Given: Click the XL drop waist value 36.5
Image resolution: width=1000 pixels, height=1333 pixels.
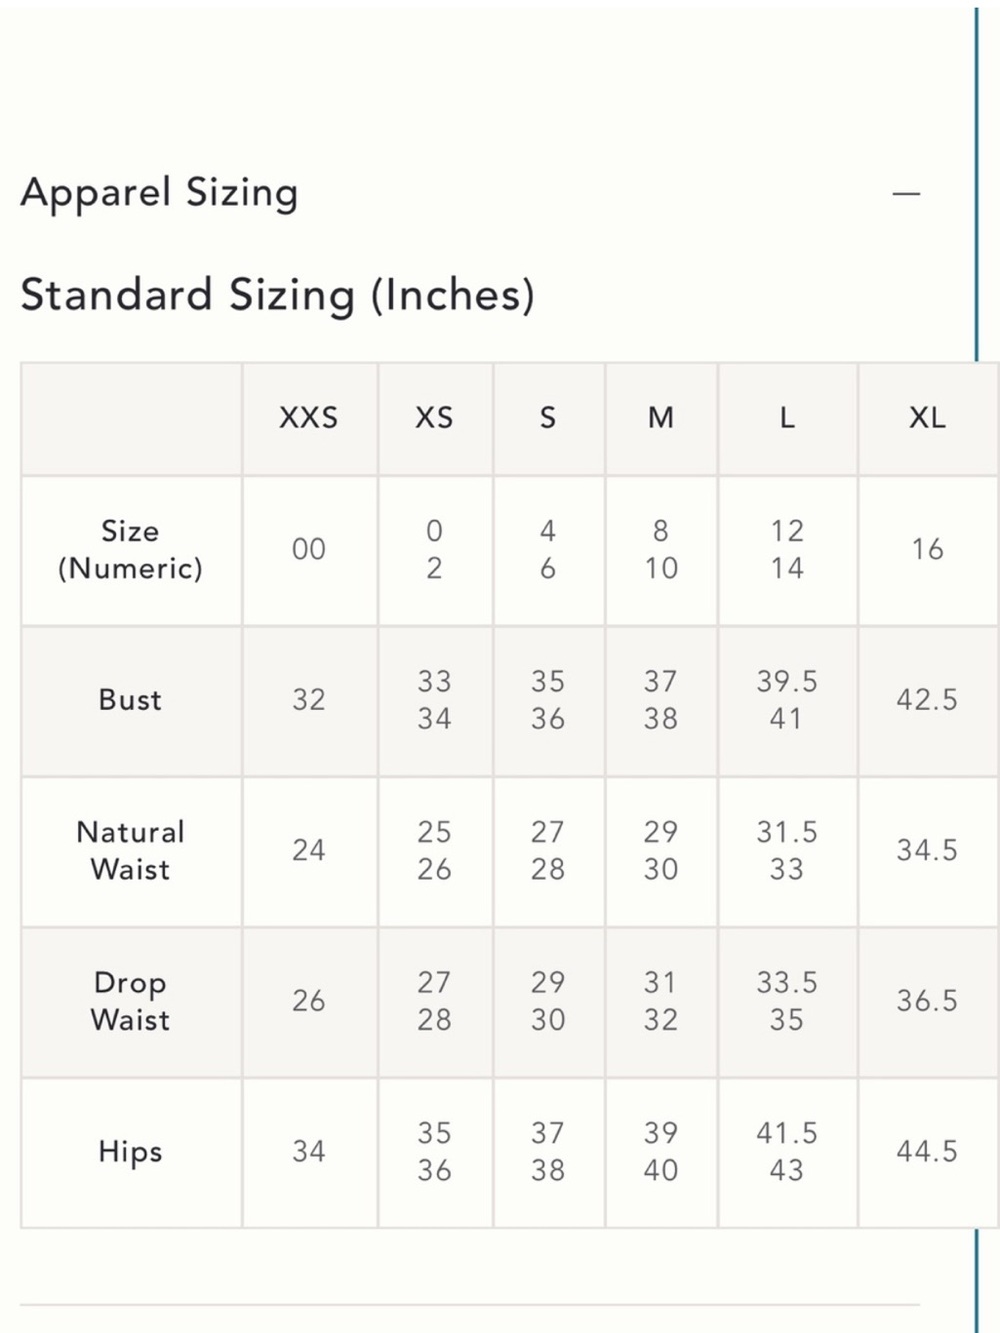Looking at the screenshot, I should pyautogui.click(x=927, y=1001).
